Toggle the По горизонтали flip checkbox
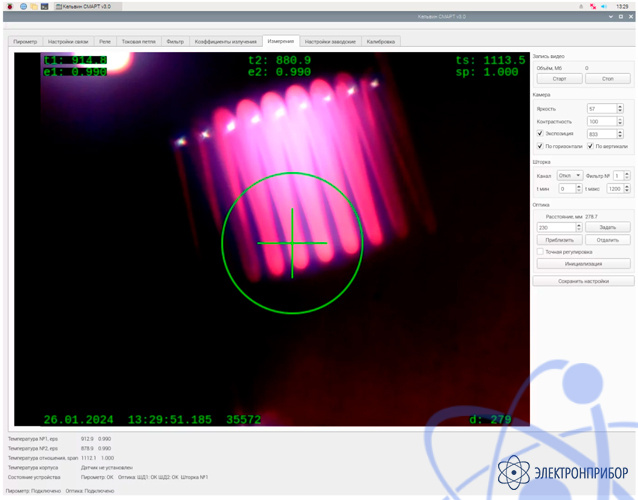 coord(541,146)
